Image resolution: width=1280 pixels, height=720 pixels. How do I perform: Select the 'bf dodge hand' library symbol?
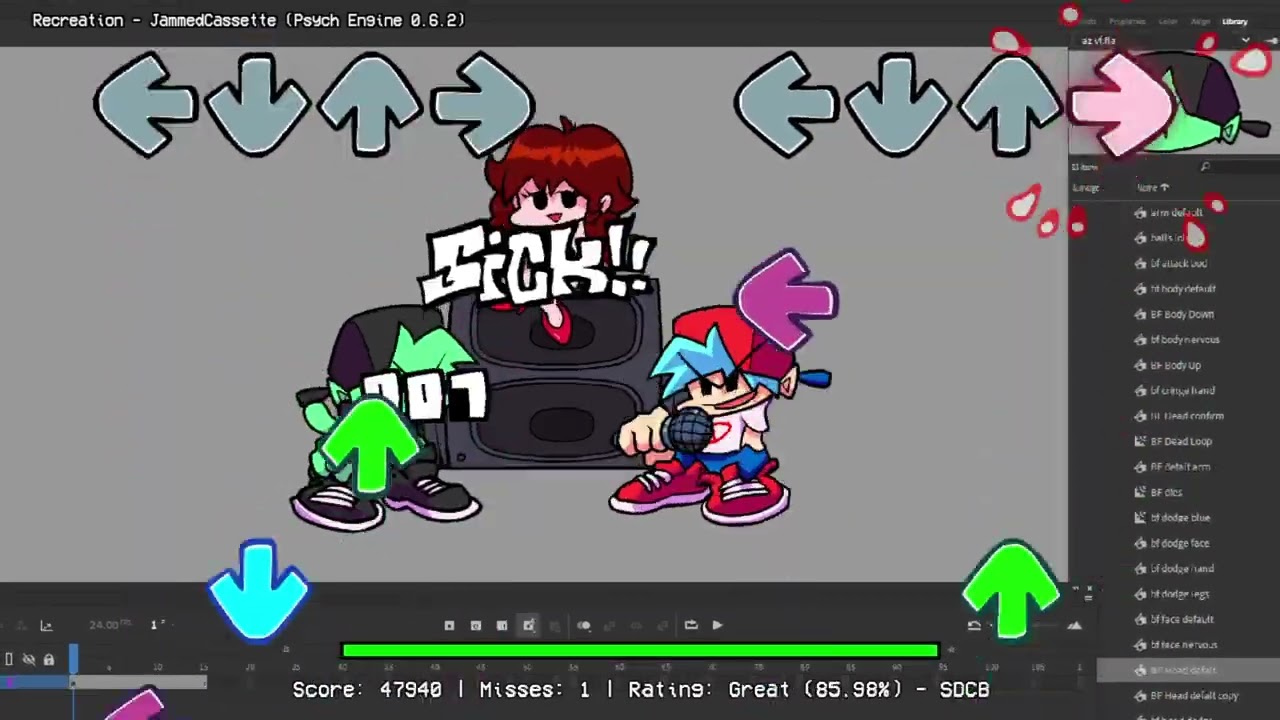point(1182,569)
